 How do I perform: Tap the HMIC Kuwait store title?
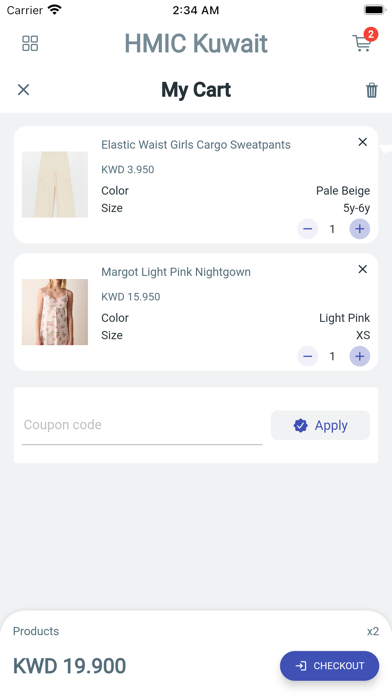click(196, 44)
